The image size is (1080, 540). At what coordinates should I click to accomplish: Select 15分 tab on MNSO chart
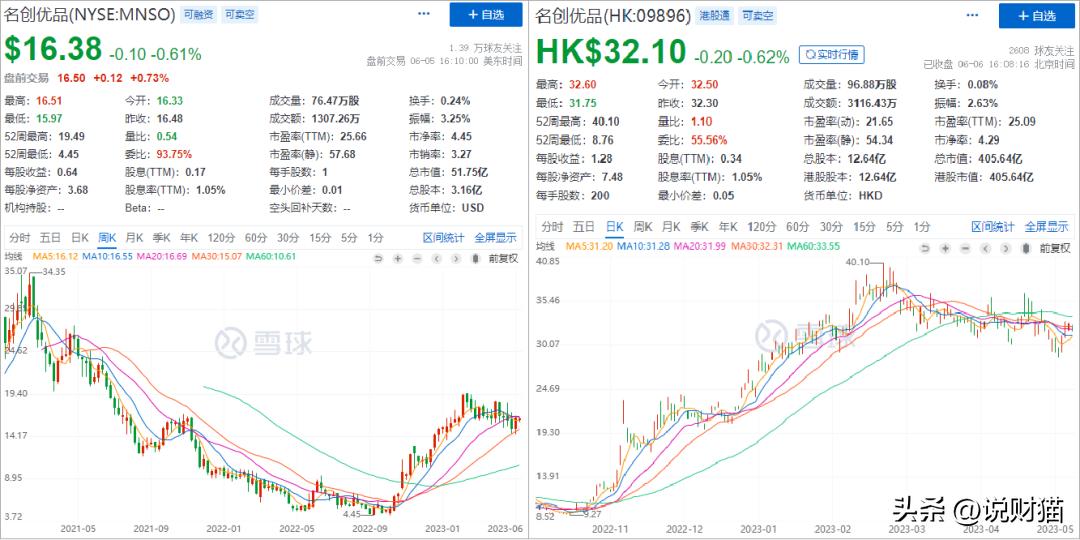(x=320, y=238)
